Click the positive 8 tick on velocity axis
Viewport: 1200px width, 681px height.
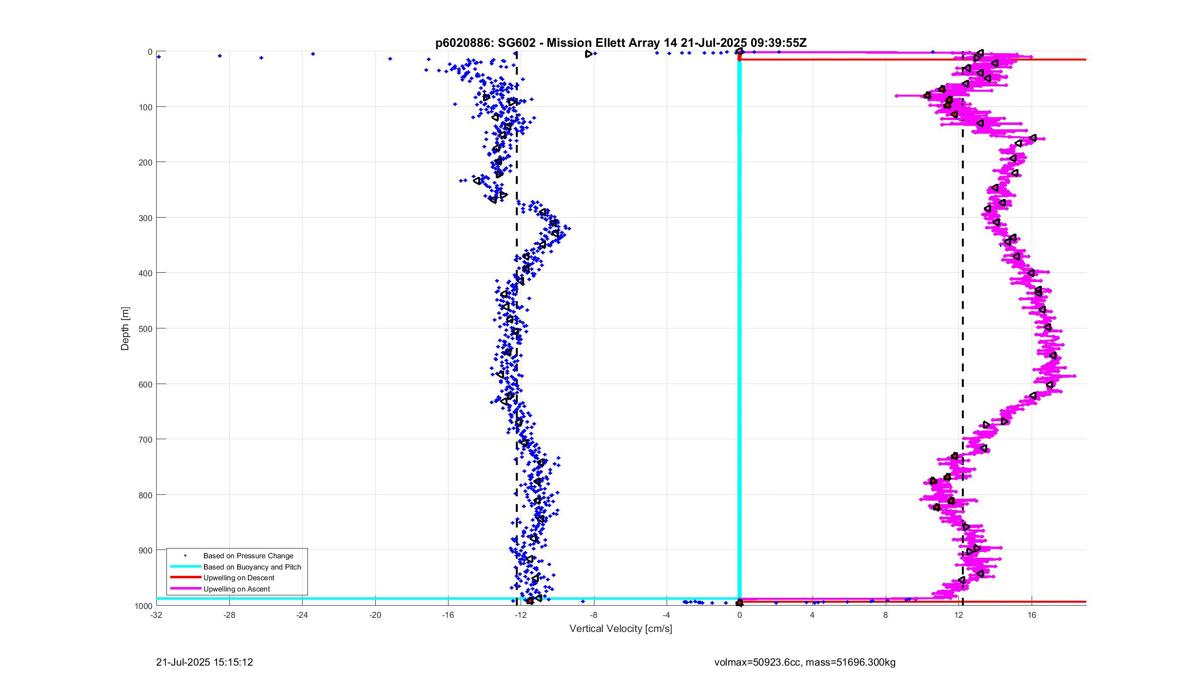885,616
